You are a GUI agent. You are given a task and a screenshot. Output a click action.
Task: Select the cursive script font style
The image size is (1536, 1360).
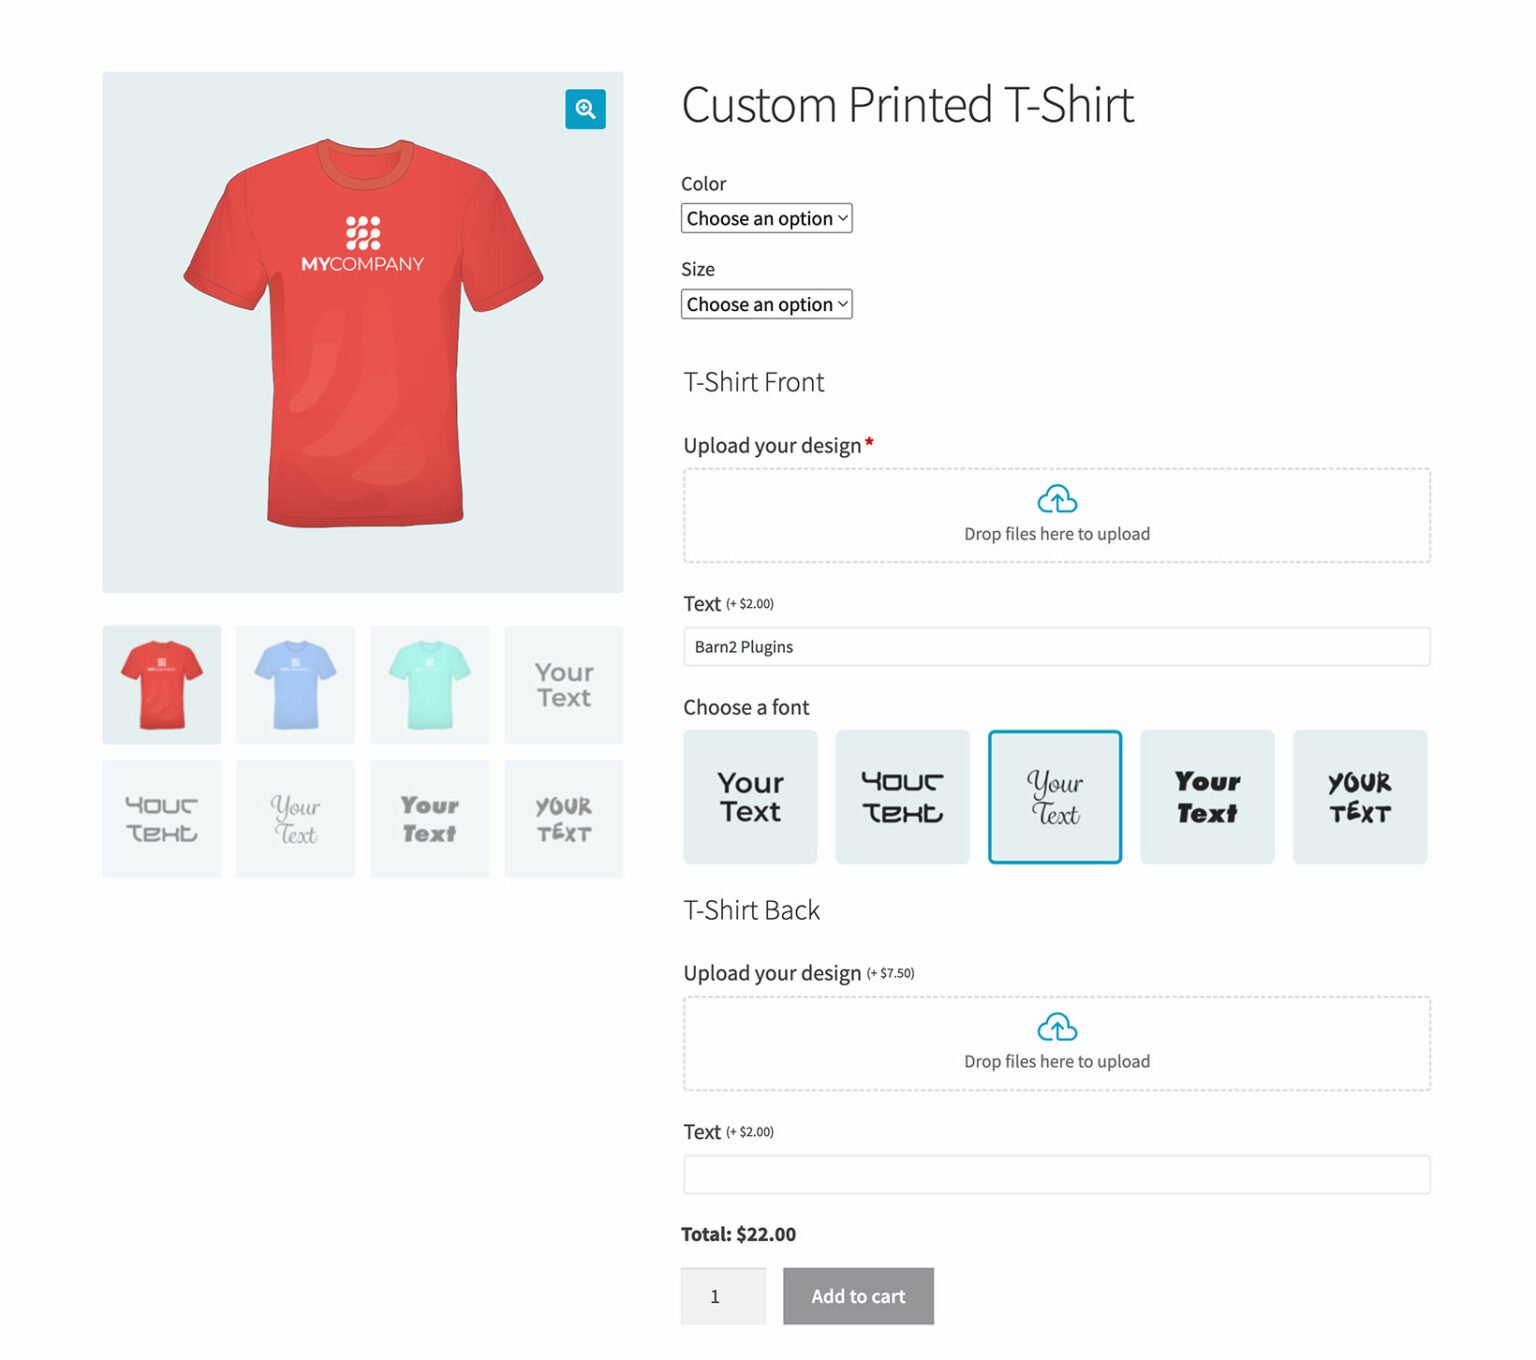click(x=1055, y=796)
